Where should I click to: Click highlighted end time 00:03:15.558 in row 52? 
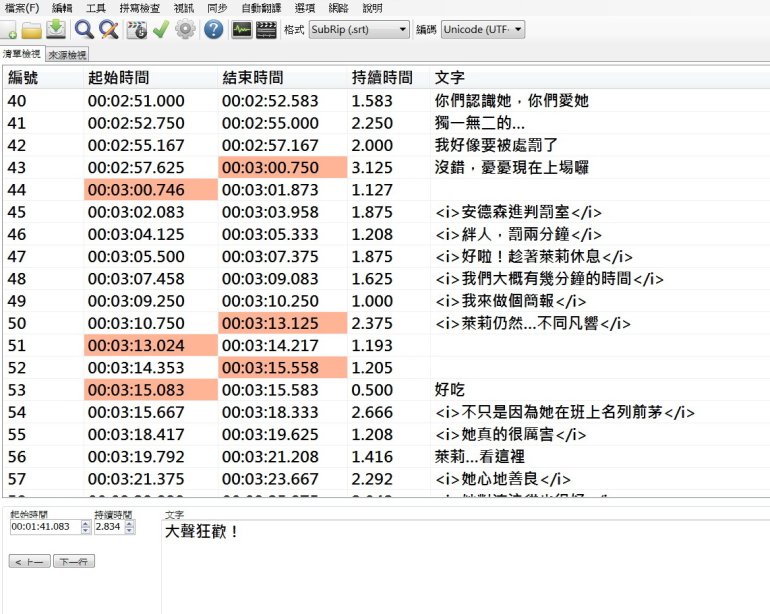click(x=283, y=367)
